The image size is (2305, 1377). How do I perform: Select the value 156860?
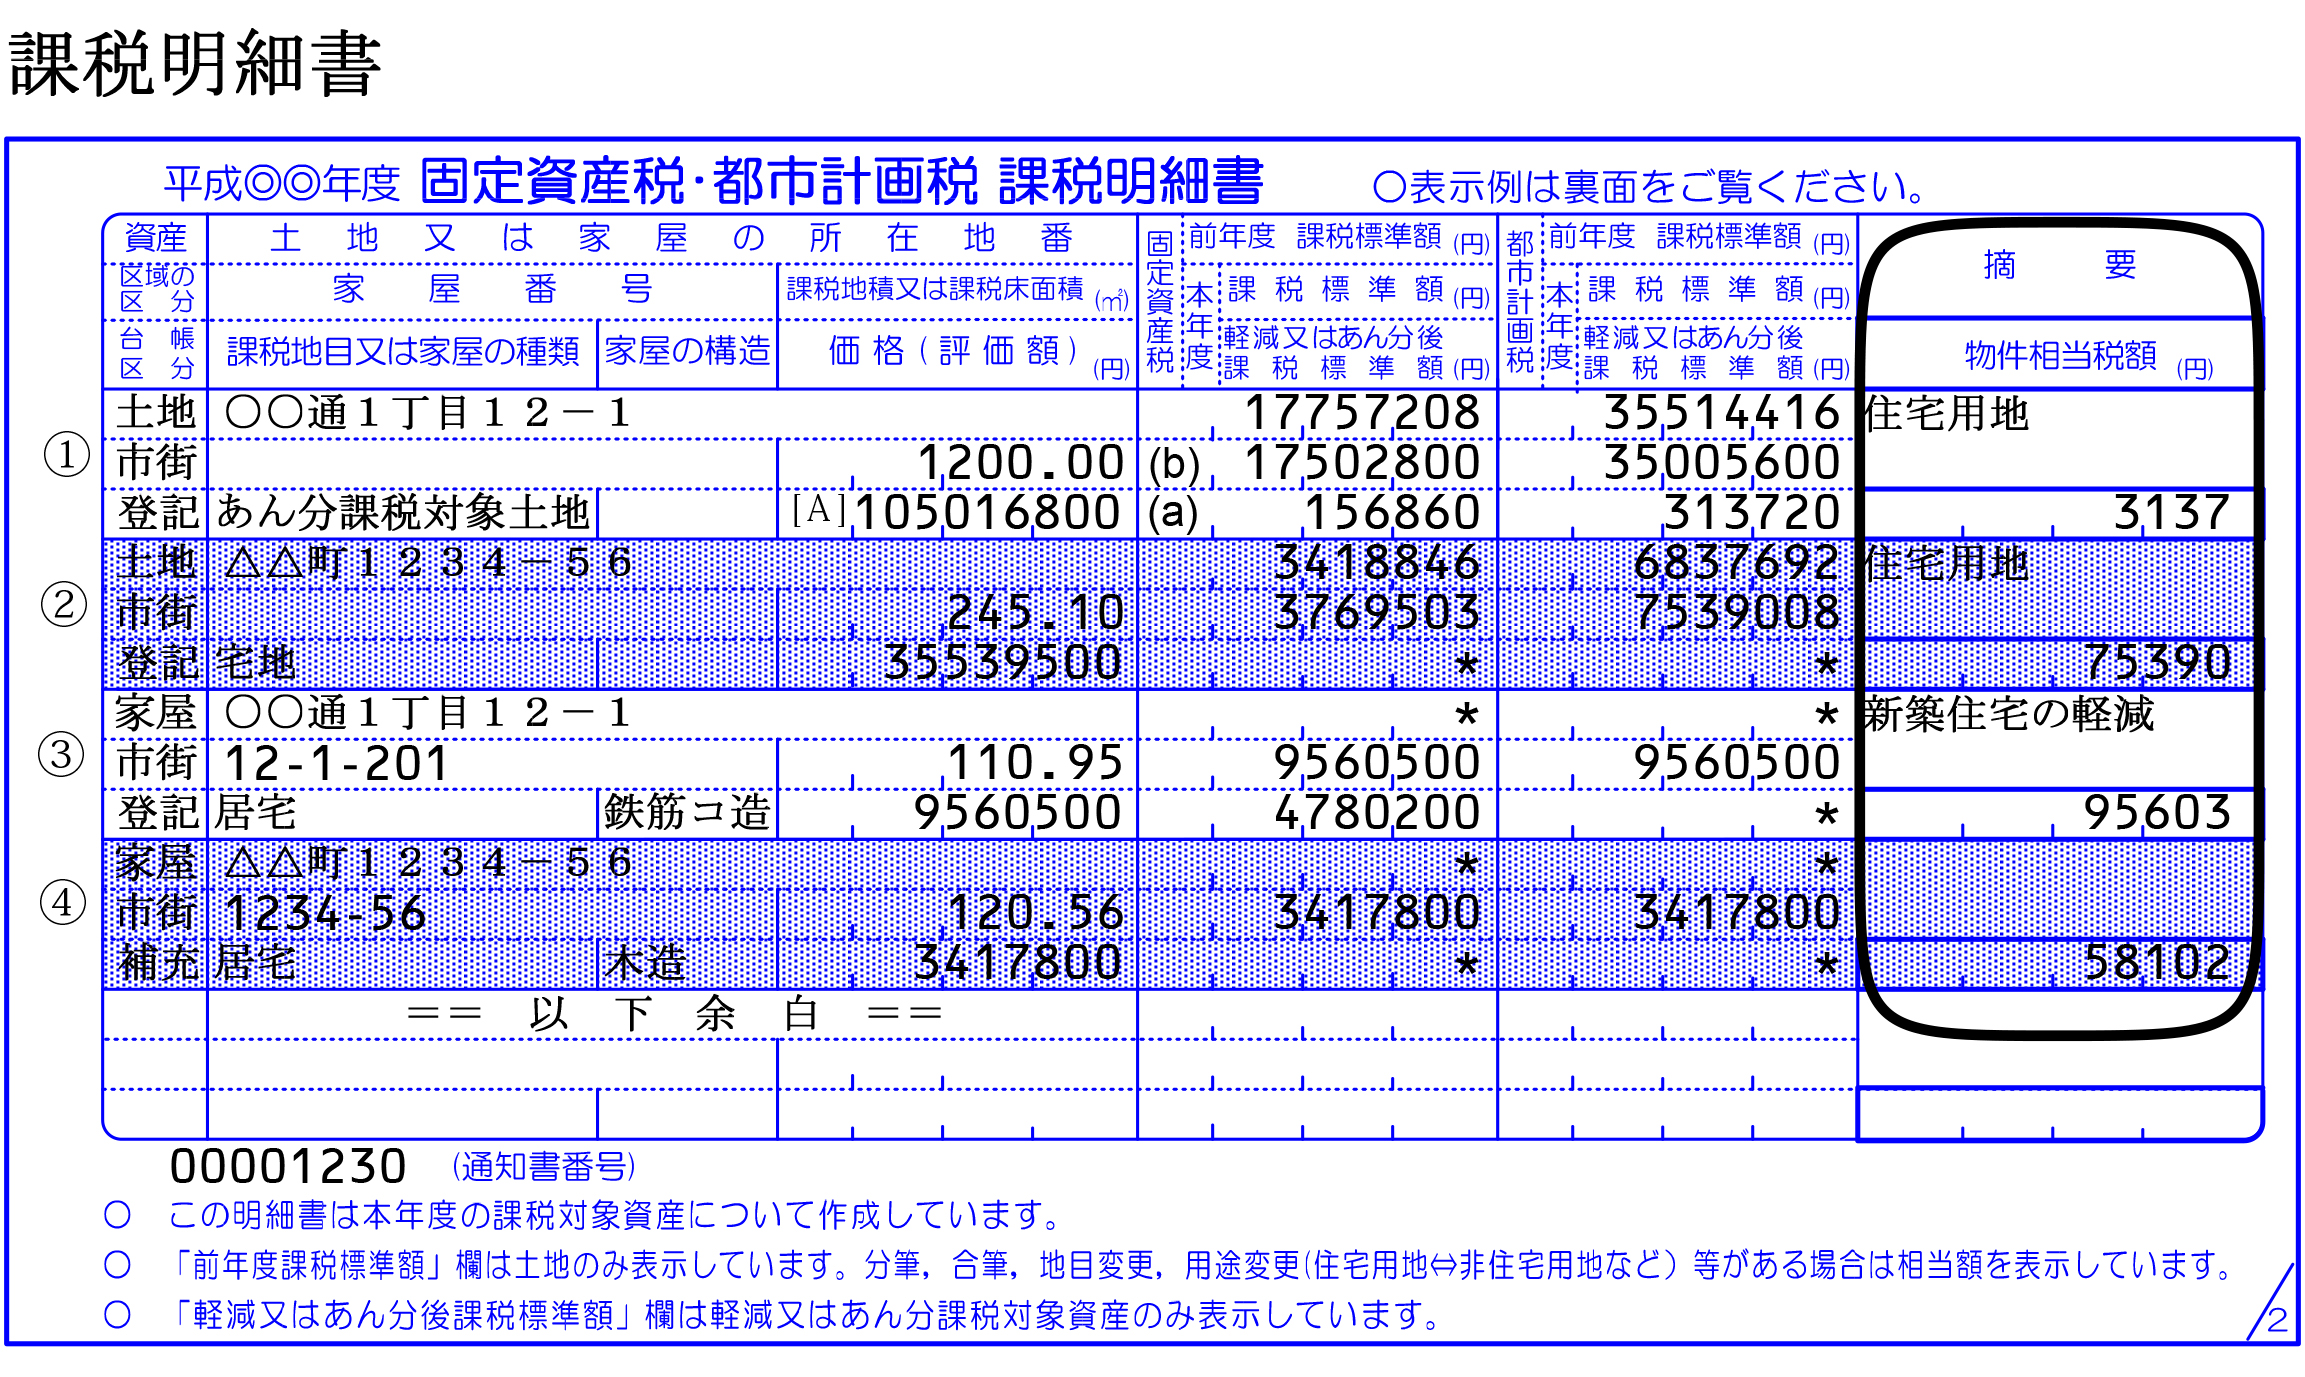pyautogui.click(x=1392, y=513)
